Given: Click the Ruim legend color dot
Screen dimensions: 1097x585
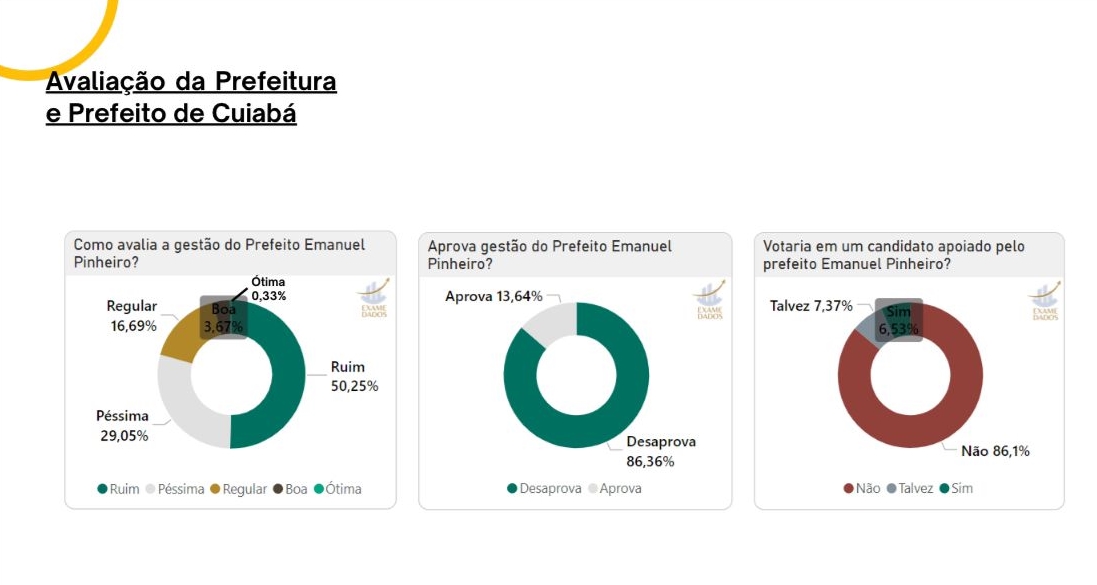Looking at the screenshot, I should 102,489.
